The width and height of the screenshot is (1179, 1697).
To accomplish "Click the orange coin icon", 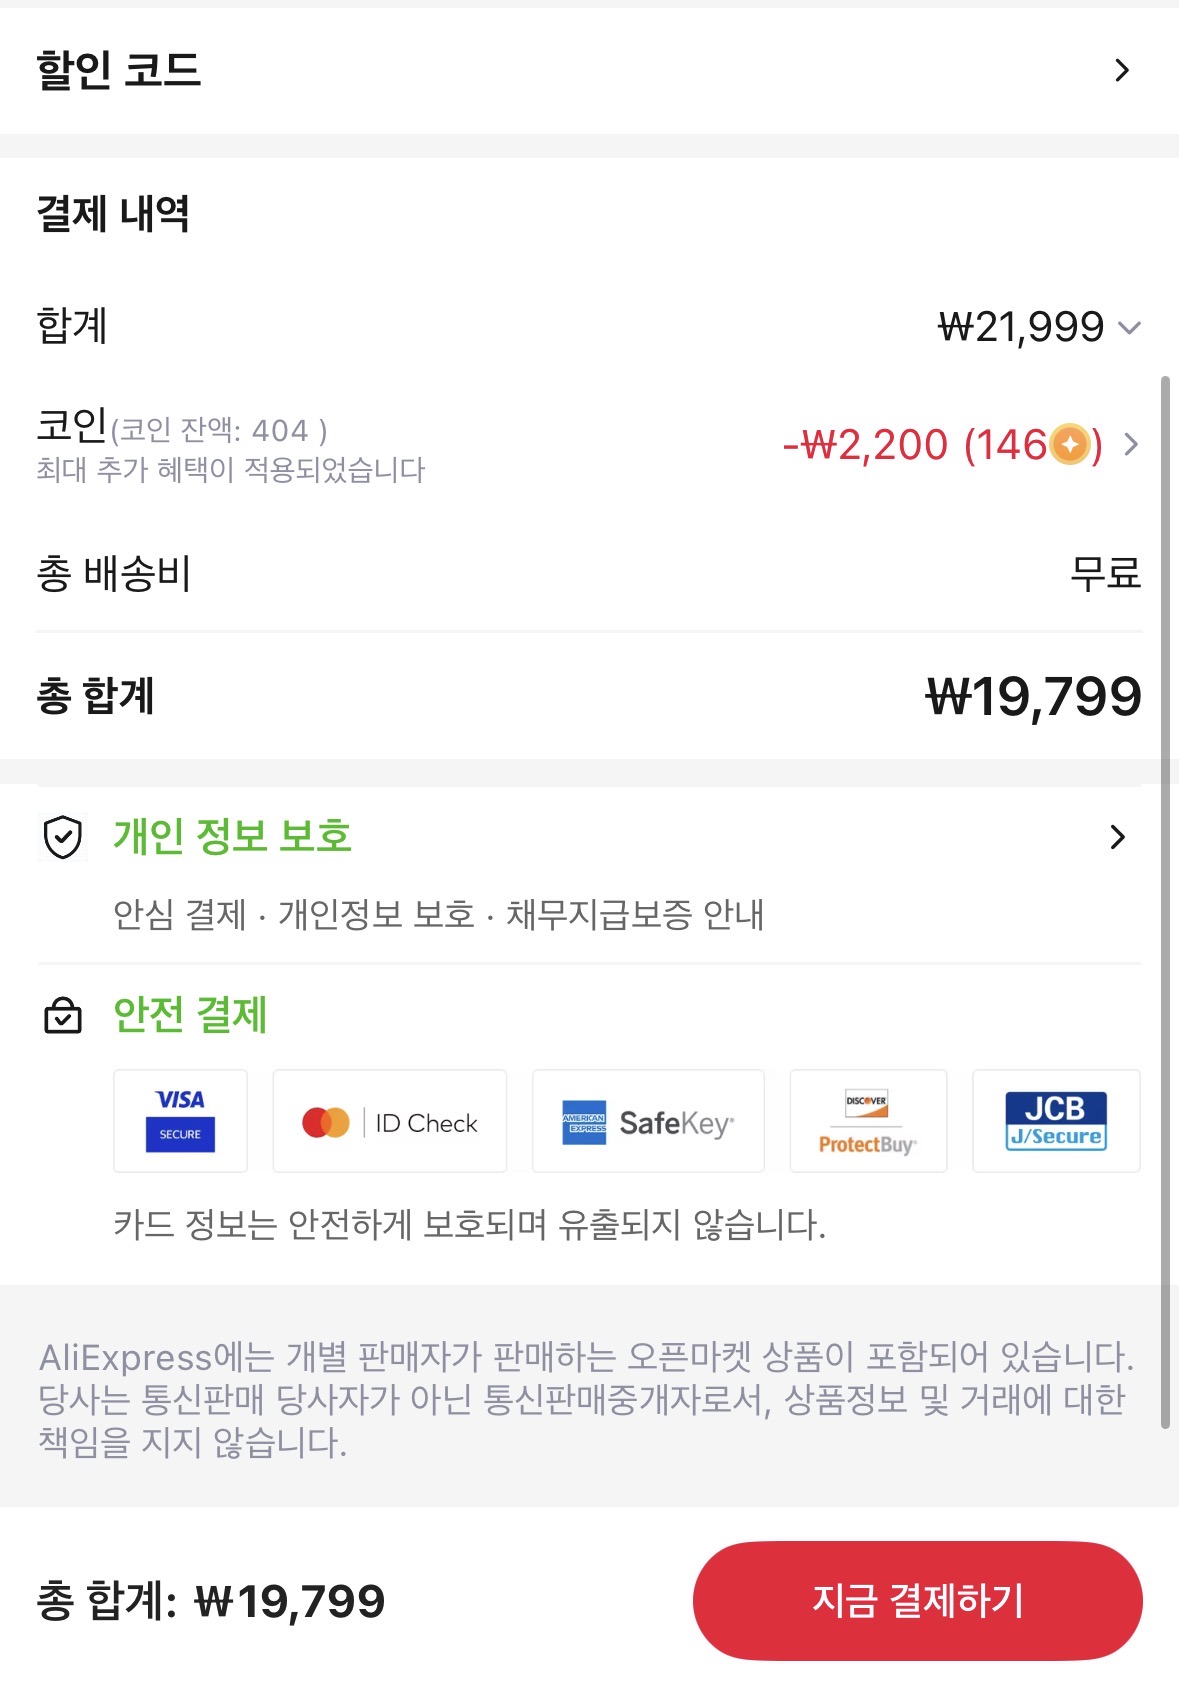I will point(1070,445).
